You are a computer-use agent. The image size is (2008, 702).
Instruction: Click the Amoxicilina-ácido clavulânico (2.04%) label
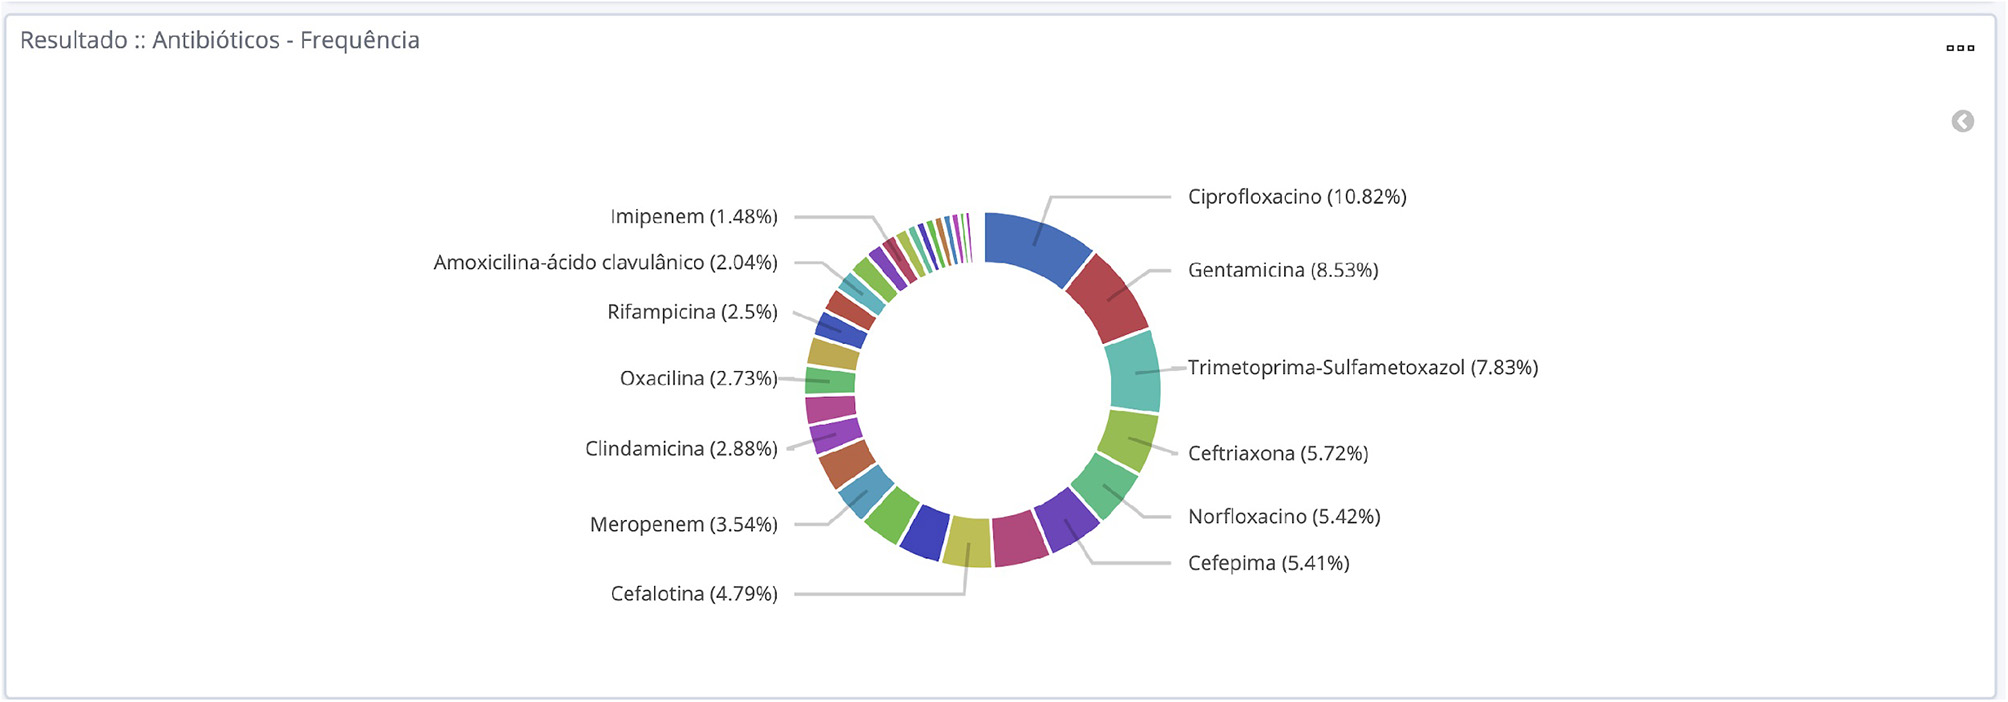coord(605,263)
